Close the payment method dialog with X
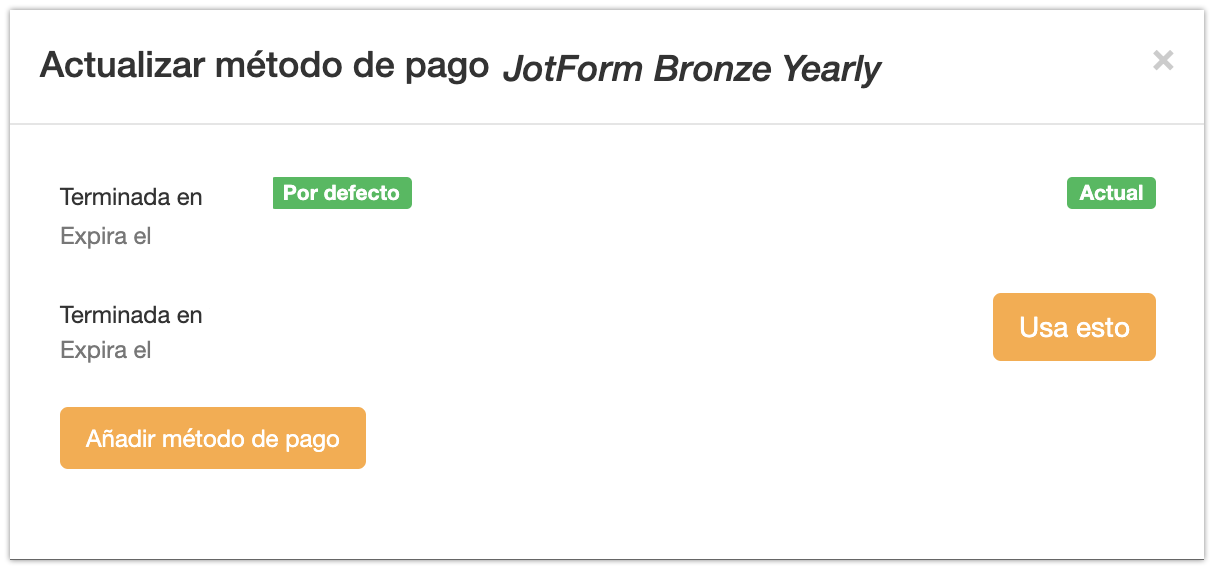The image size is (1214, 570). tap(1162, 60)
